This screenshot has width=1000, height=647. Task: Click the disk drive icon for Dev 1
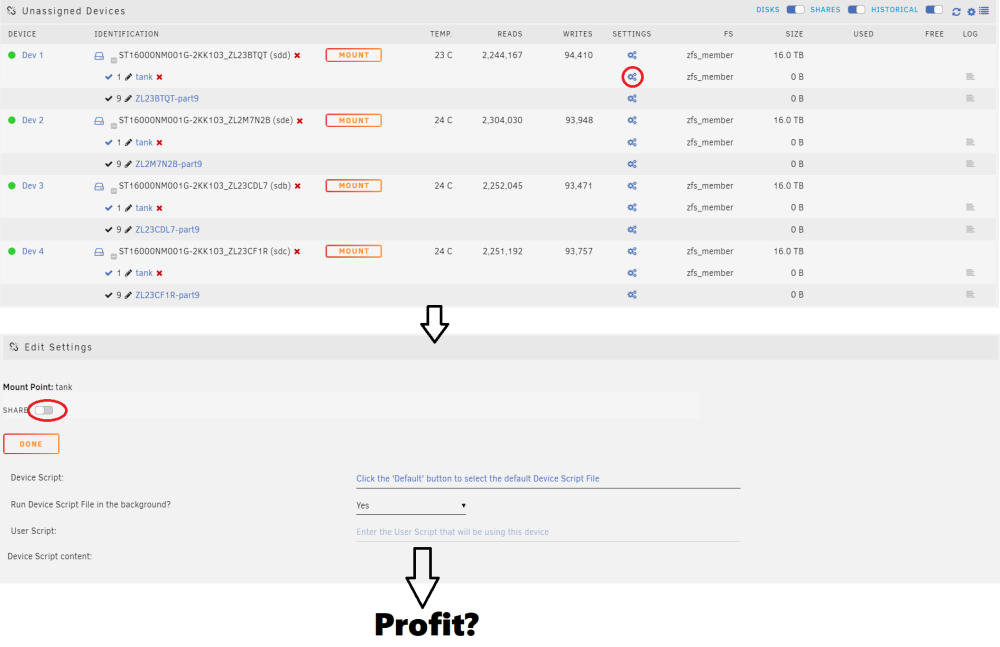pyautogui.click(x=99, y=56)
